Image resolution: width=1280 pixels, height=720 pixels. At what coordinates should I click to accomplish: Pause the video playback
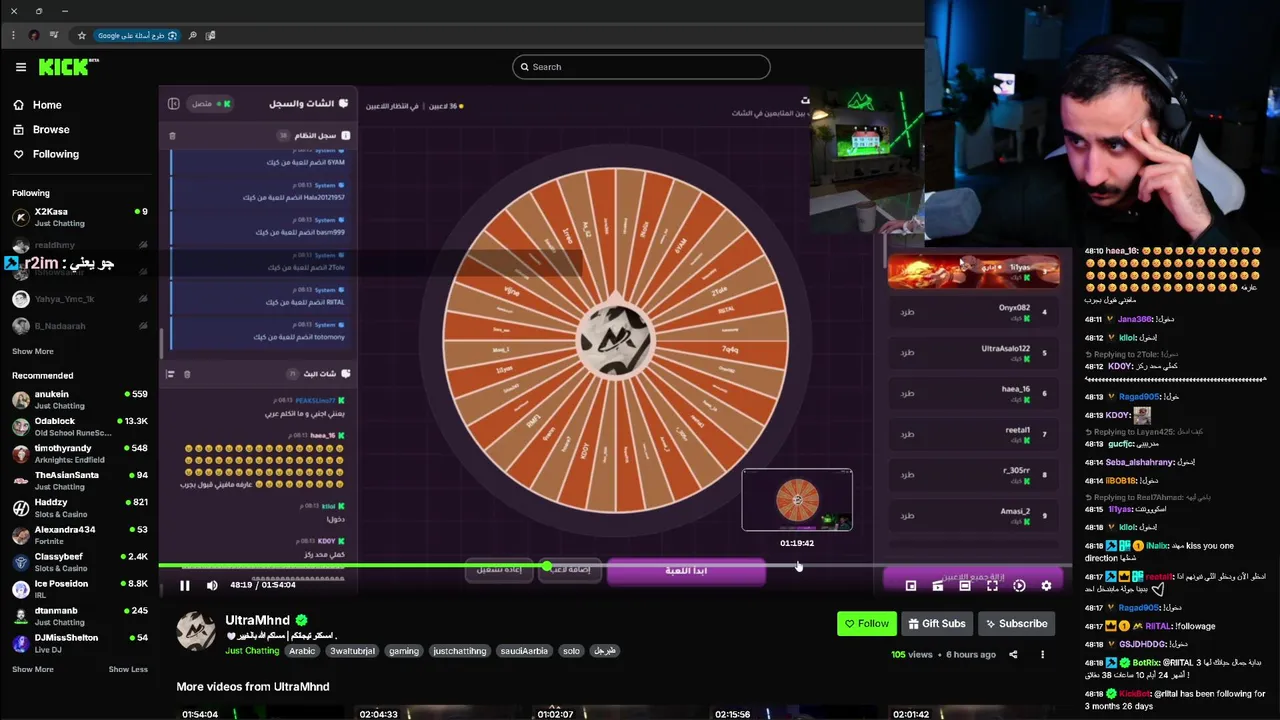pyautogui.click(x=185, y=586)
